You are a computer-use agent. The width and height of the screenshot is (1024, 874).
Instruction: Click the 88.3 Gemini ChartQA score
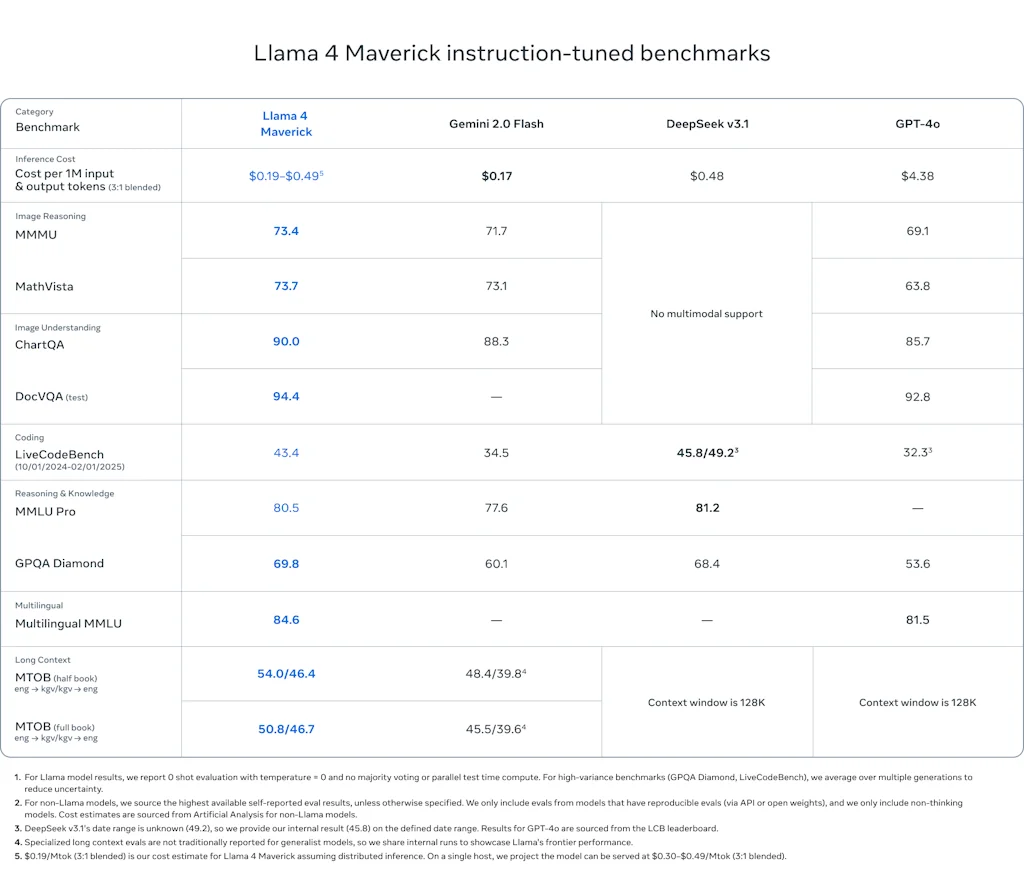point(496,341)
